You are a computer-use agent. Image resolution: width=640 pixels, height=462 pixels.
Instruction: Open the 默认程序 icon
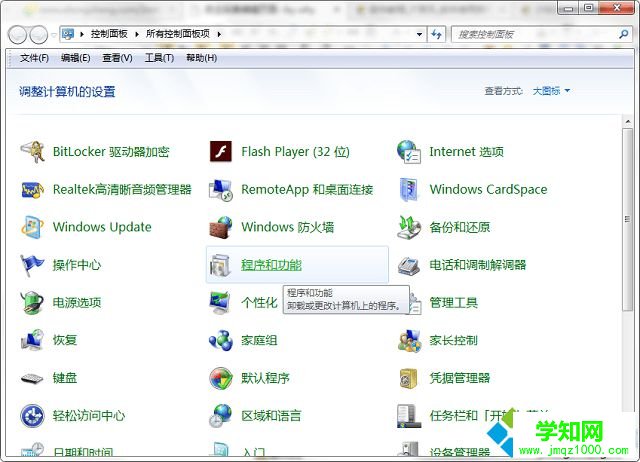[x=220, y=378]
